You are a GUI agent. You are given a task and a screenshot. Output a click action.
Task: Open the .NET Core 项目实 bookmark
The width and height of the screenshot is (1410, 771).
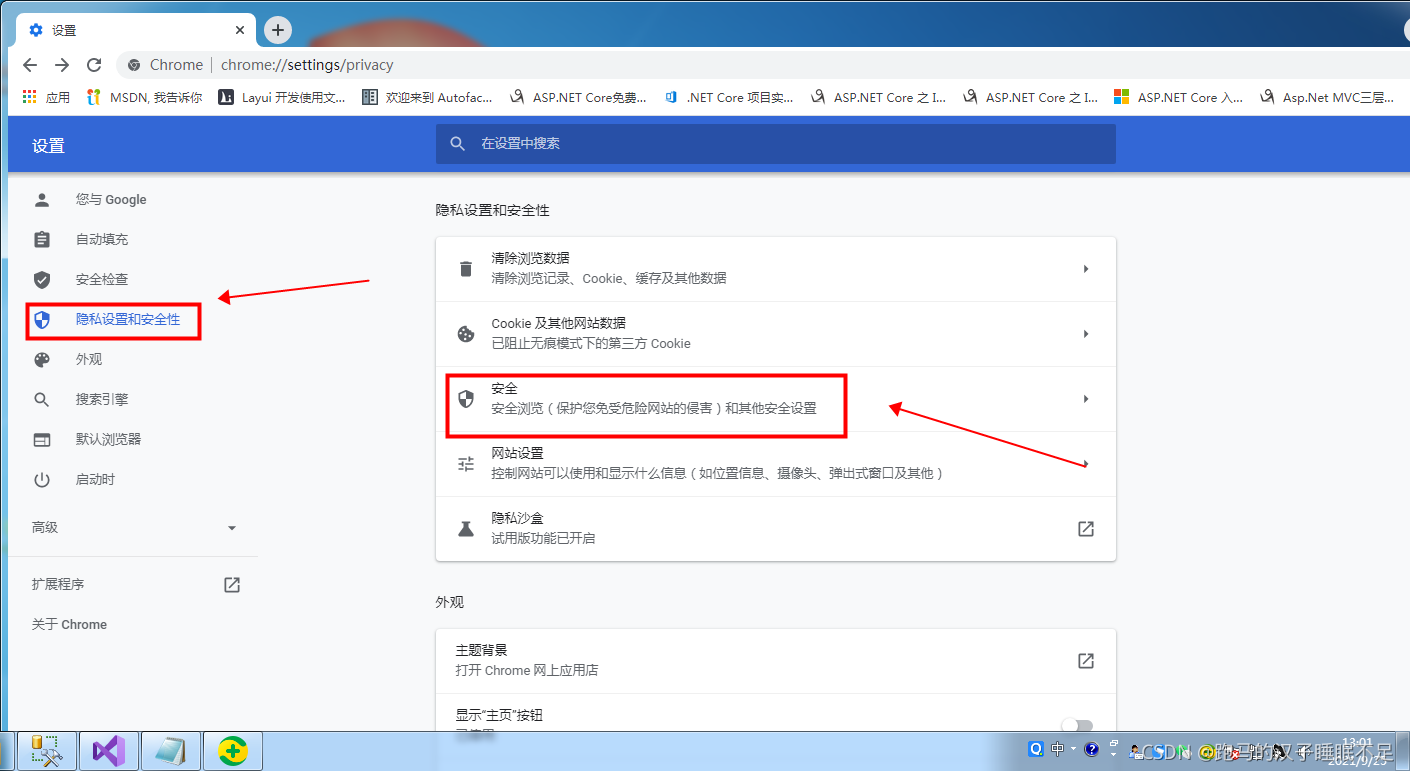[728, 97]
